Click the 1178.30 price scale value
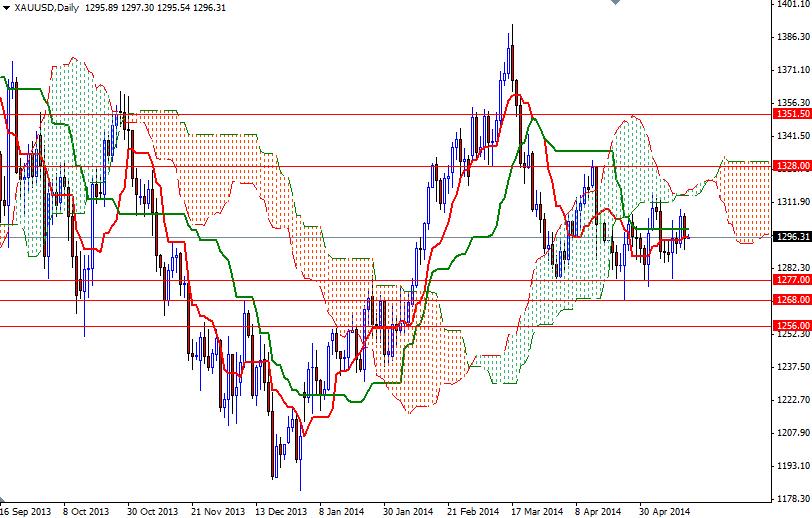Image resolution: width=812 pixels, height=518 pixels. coord(794,499)
